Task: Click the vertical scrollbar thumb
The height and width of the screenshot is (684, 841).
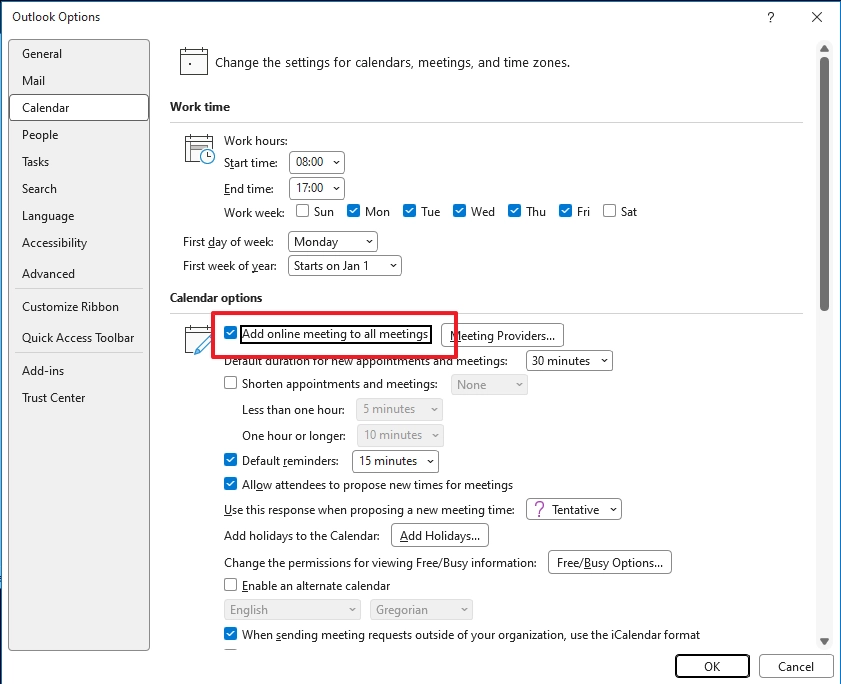Action: pyautogui.click(x=824, y=182)
